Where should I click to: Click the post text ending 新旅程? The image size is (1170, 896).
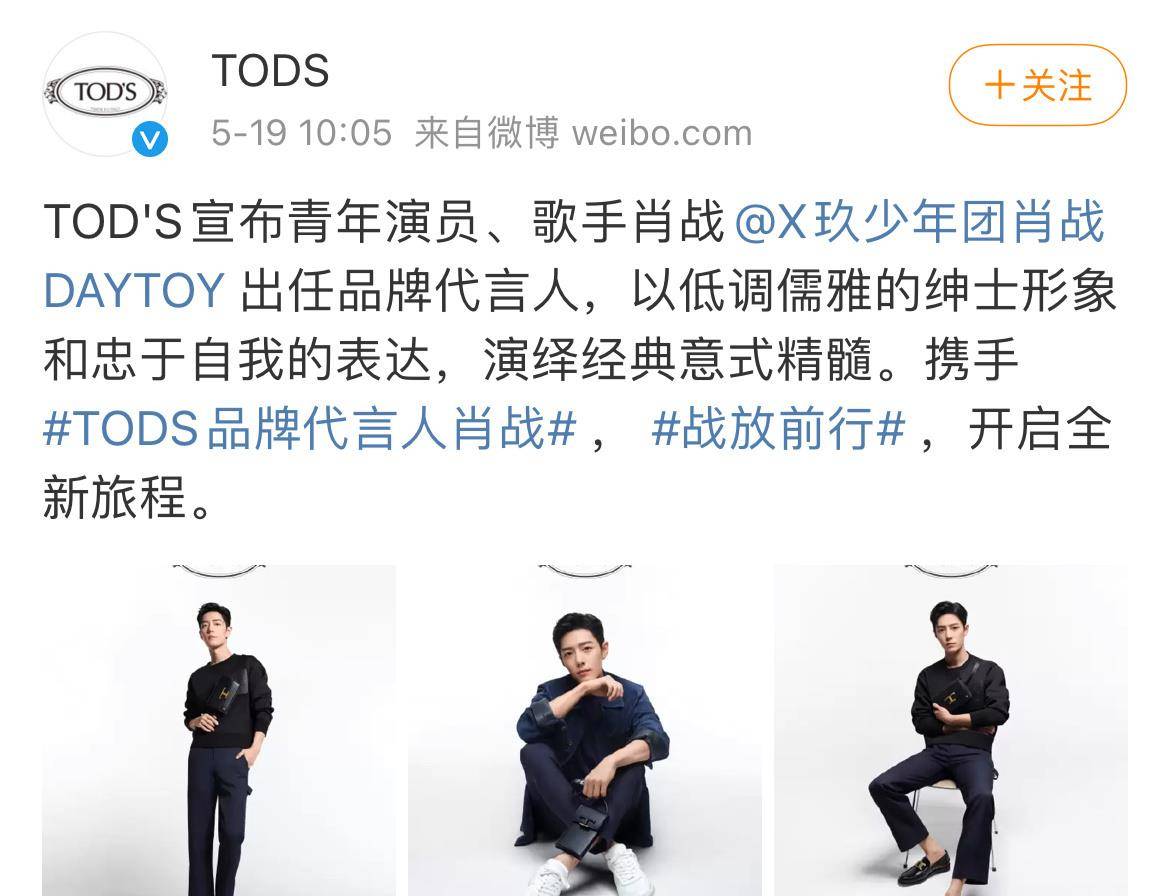point(128,498)
